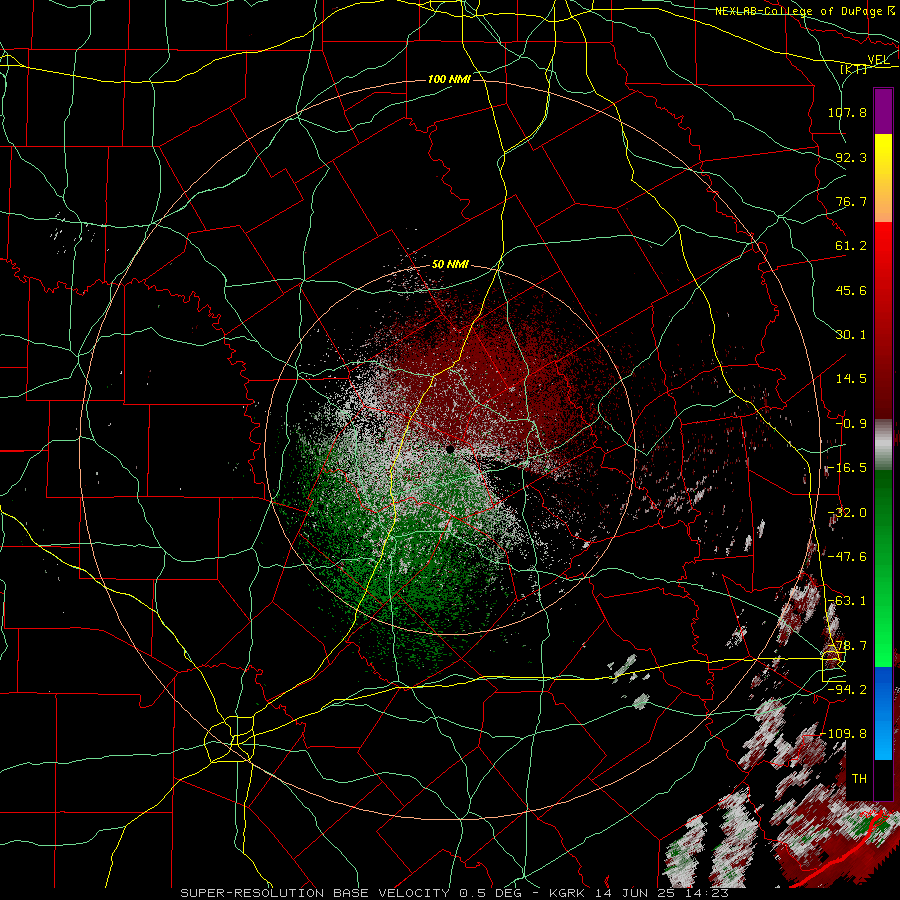Select the black KGRK radar site dot
The width and height of the screenshot is (900, 900).
pyautogui.click(x=450, y=449)
